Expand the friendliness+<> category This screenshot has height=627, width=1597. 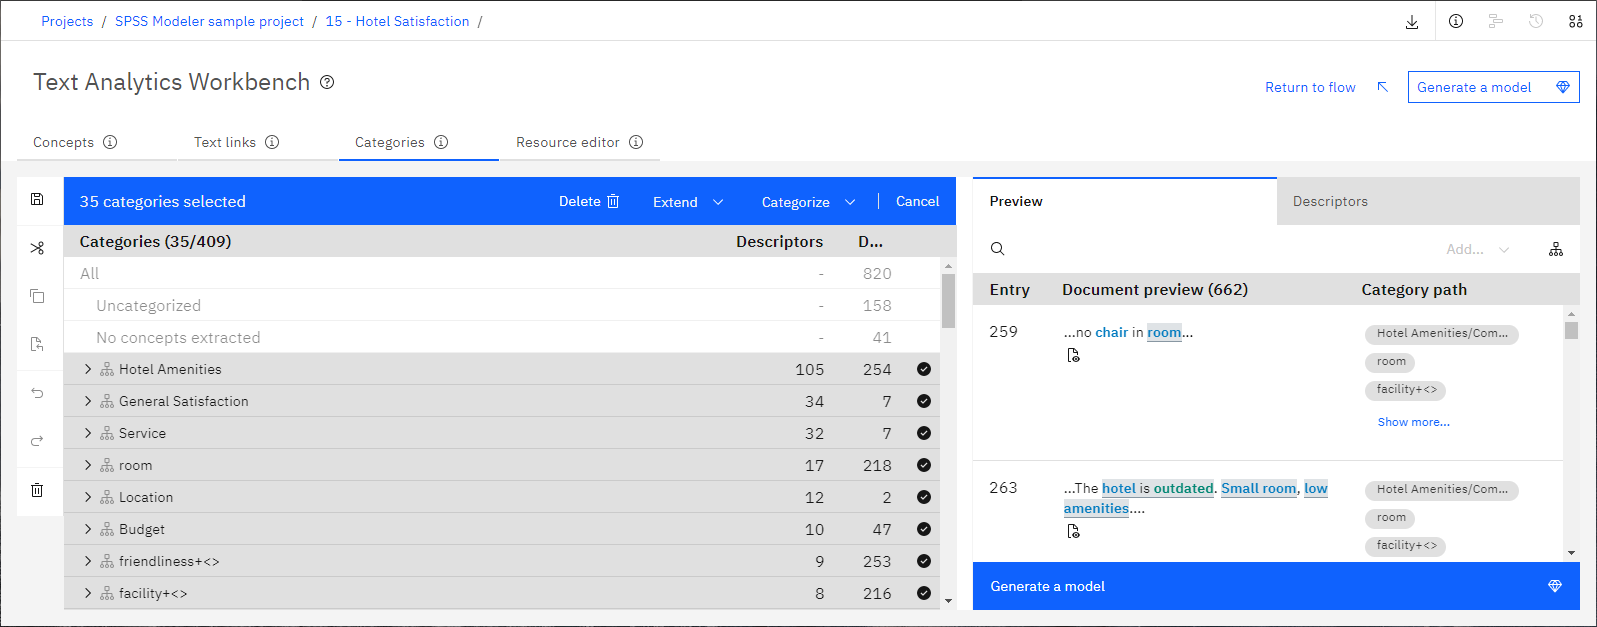coord(88,561)
